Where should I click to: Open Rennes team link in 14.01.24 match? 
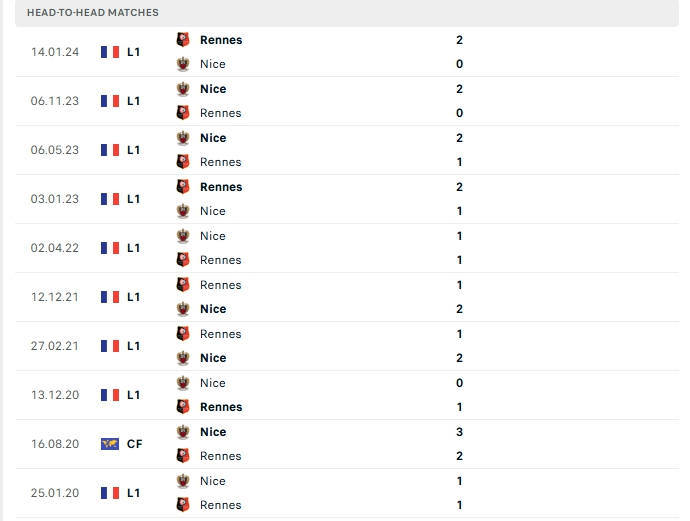221,40
